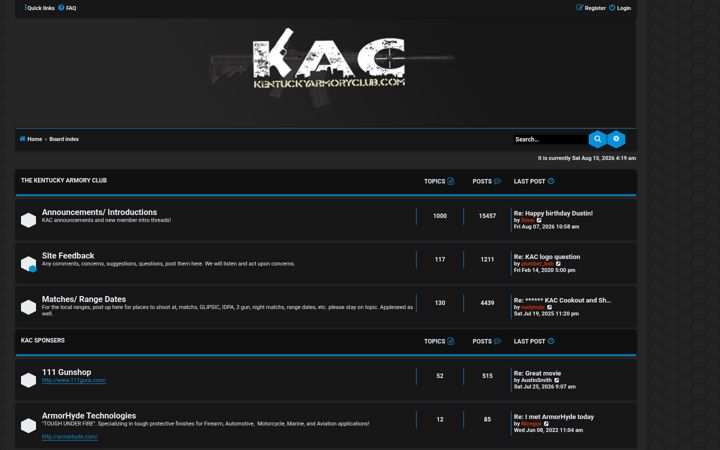
Task: Open advanced search gear button
Action: tap(616, 139)
